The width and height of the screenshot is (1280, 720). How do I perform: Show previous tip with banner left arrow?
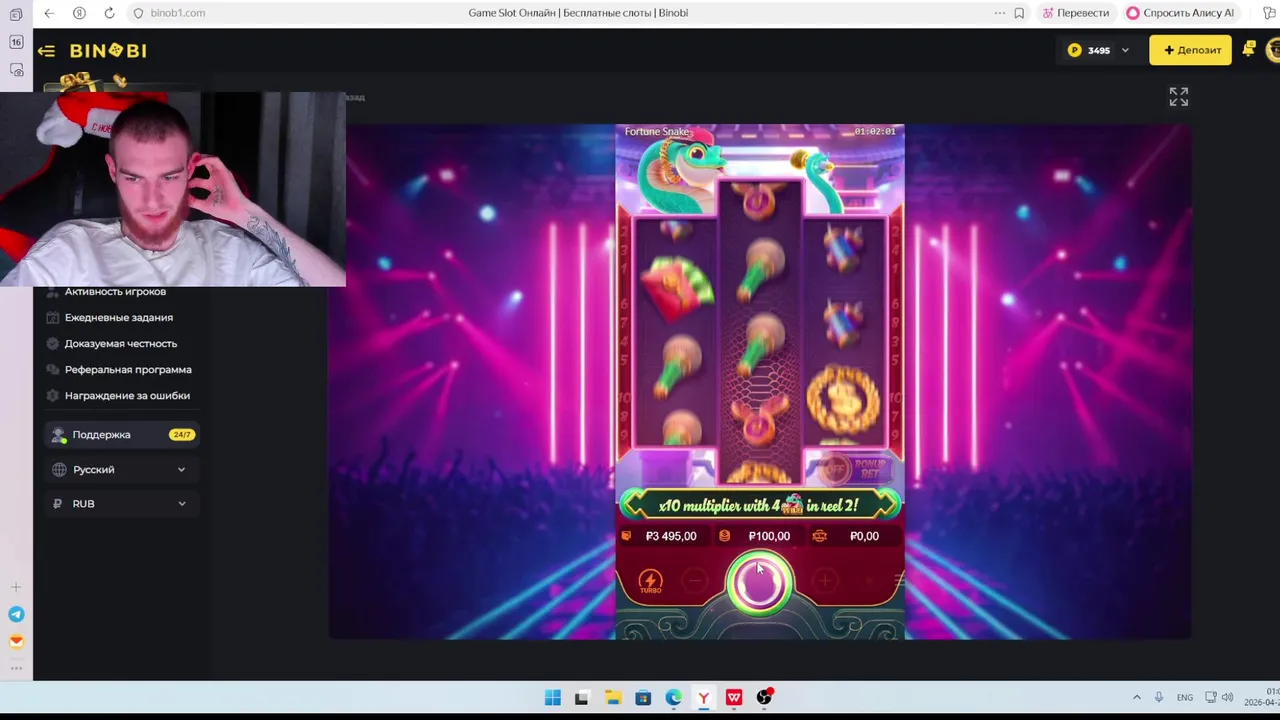tap(632, 505)
